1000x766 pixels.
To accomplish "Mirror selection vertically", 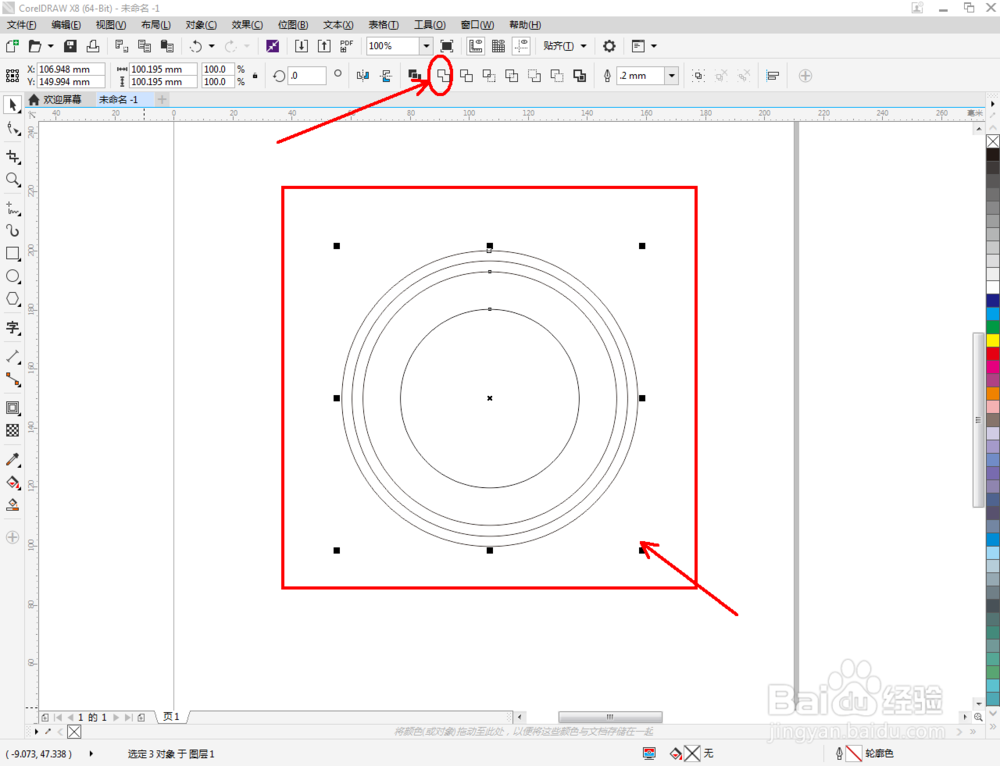I will tap(386, 76).
